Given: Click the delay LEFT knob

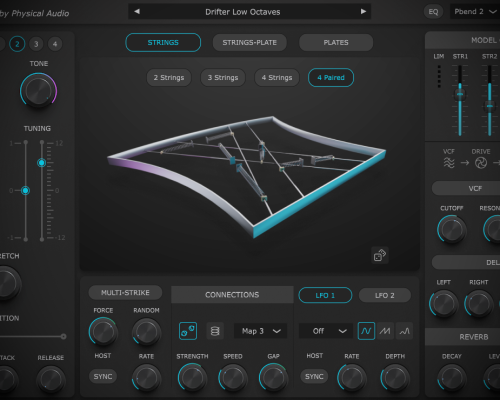Looking at the screenshot, I should click(444, 304).
